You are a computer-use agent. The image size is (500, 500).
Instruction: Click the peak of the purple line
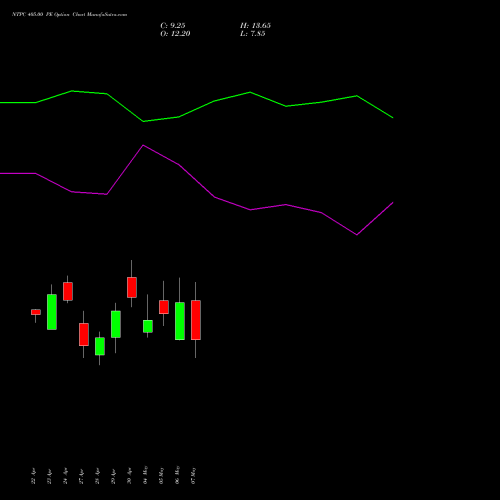pyautogui.click(x=143, y=145)
